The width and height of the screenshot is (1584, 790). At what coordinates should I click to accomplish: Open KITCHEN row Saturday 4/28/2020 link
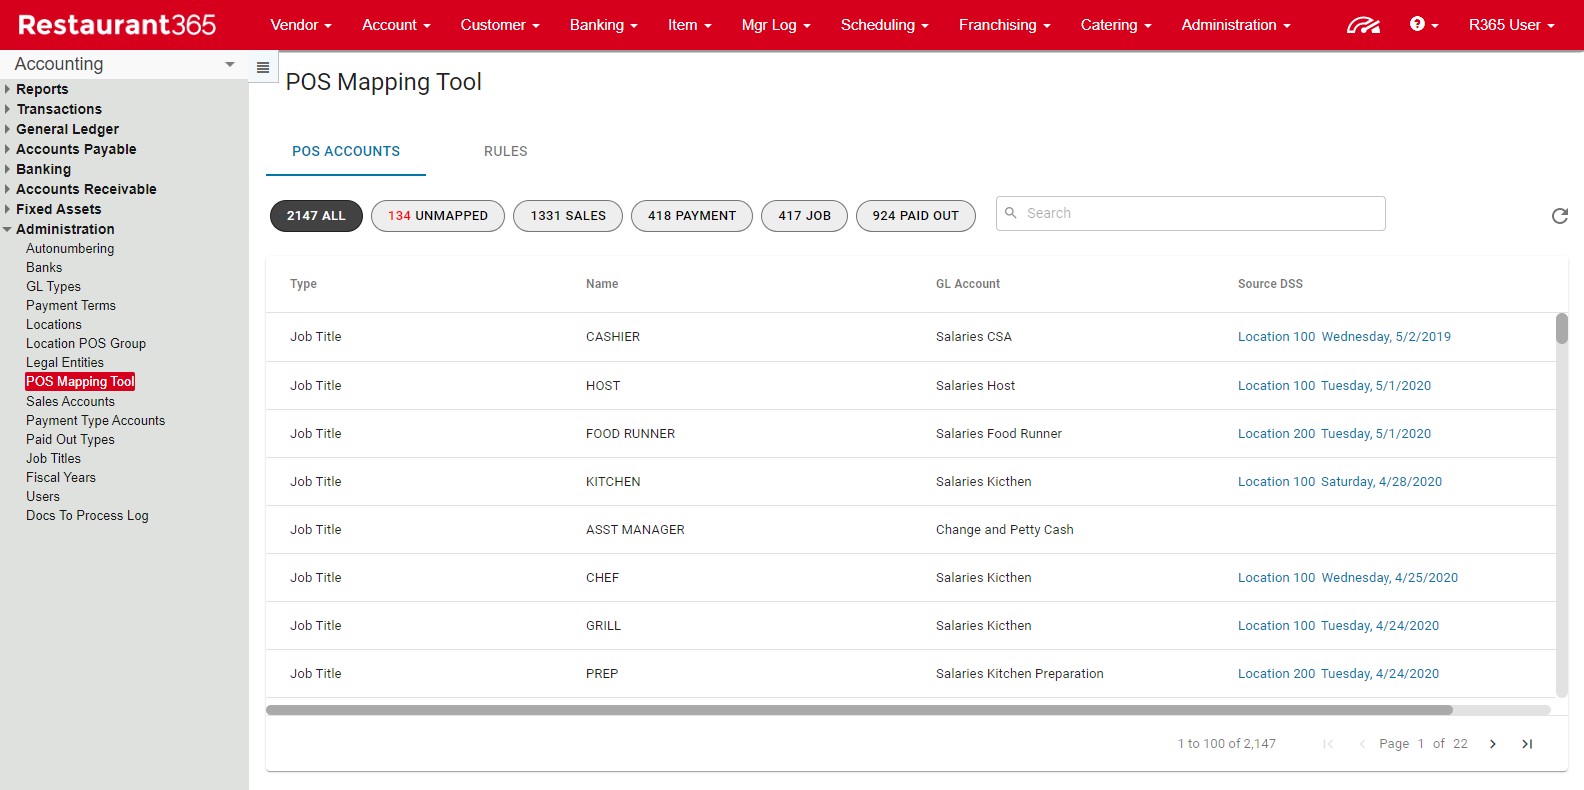click(1381, 482)
